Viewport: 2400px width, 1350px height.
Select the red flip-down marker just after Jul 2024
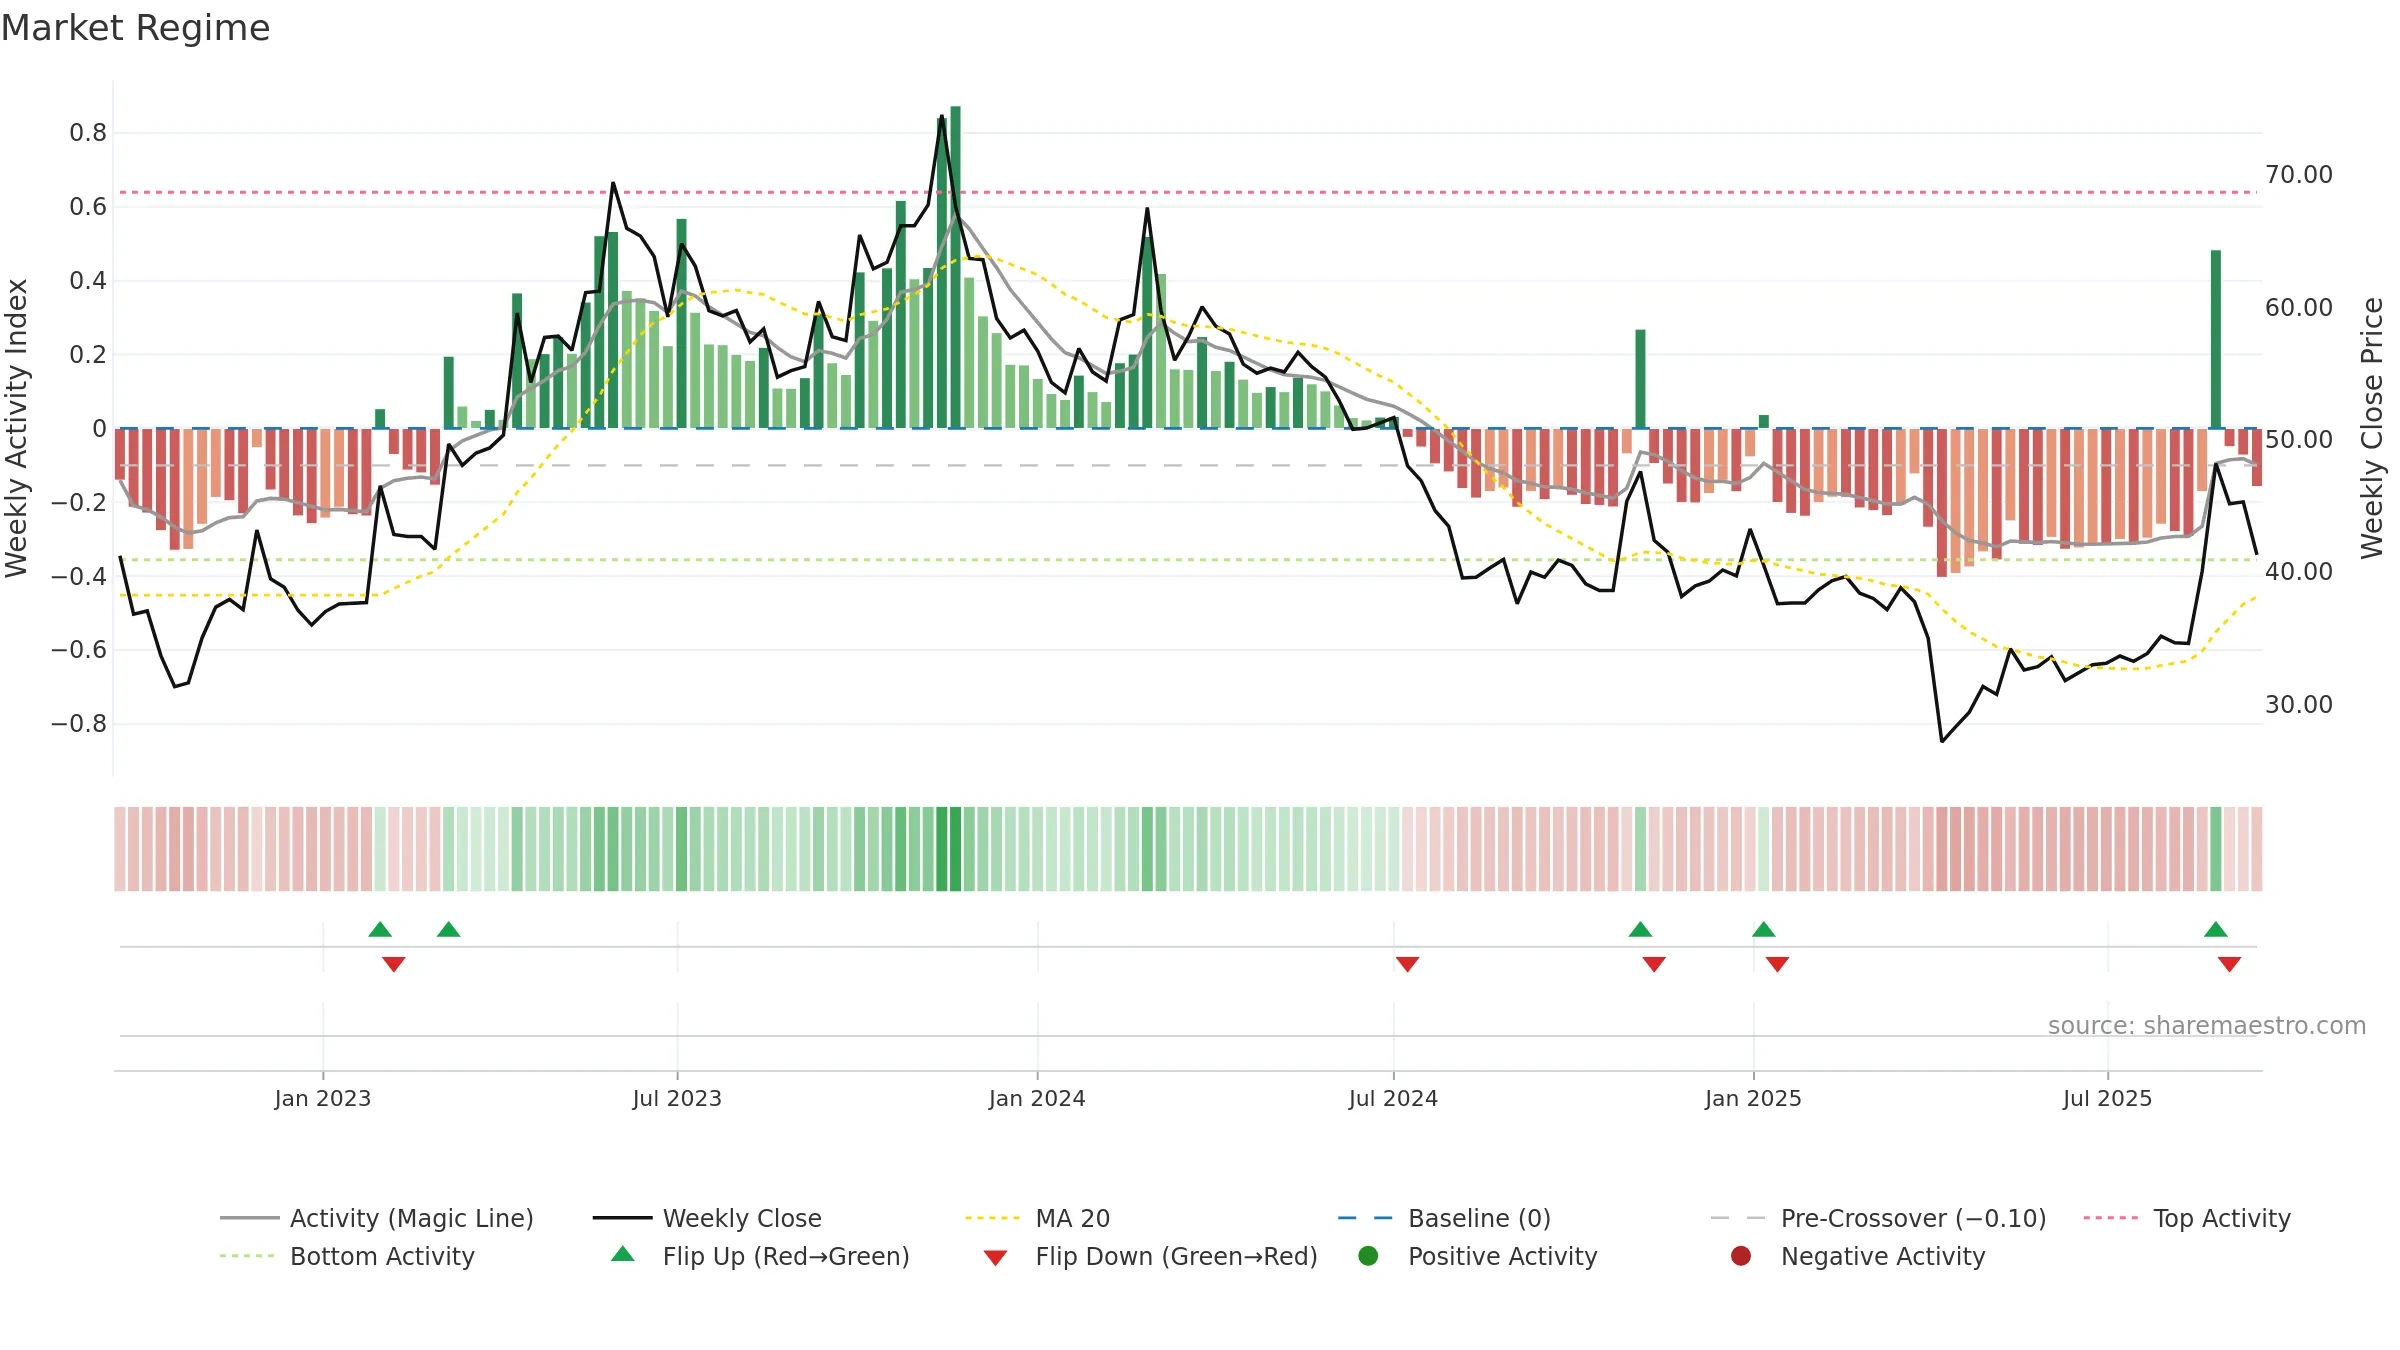1408,964
